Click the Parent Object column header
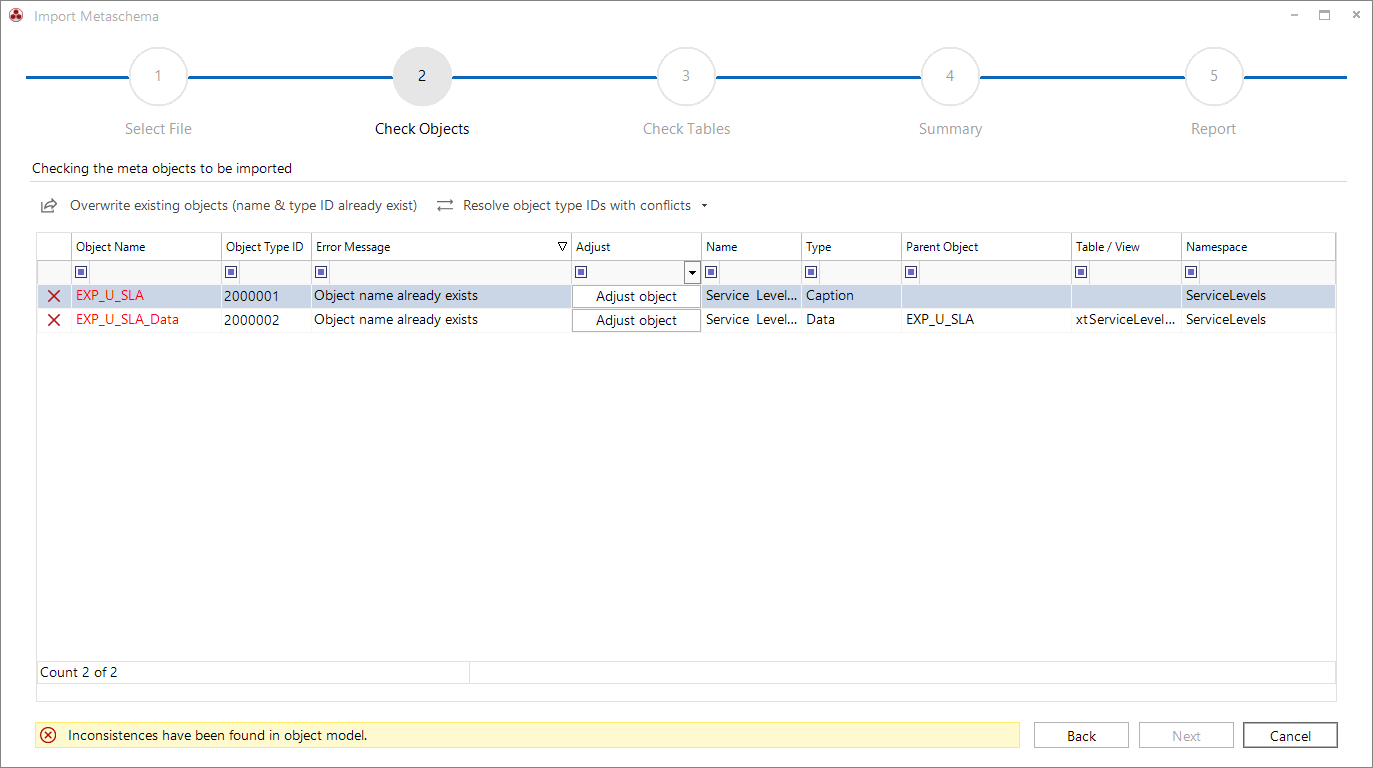1373x768 pixels. point(987,247)
